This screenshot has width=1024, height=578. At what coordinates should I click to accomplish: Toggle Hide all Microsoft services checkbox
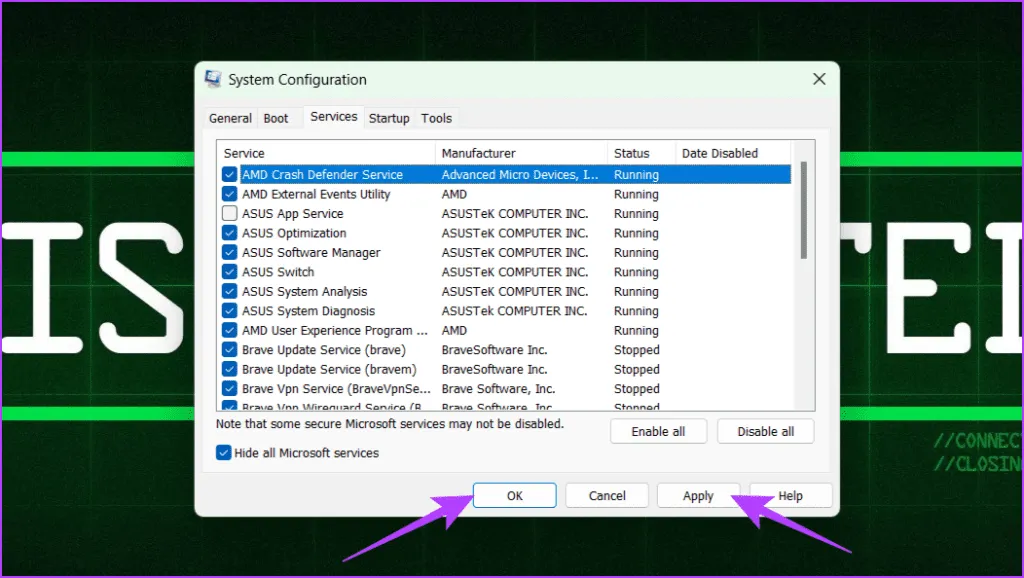[224, 453]
